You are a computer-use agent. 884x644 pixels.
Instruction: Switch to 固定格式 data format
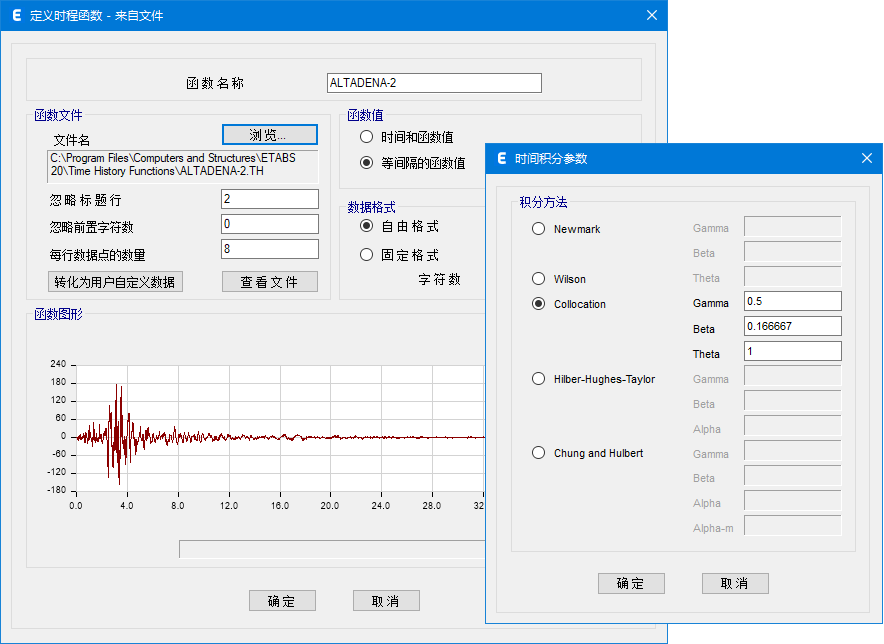(x=366, y=255)
